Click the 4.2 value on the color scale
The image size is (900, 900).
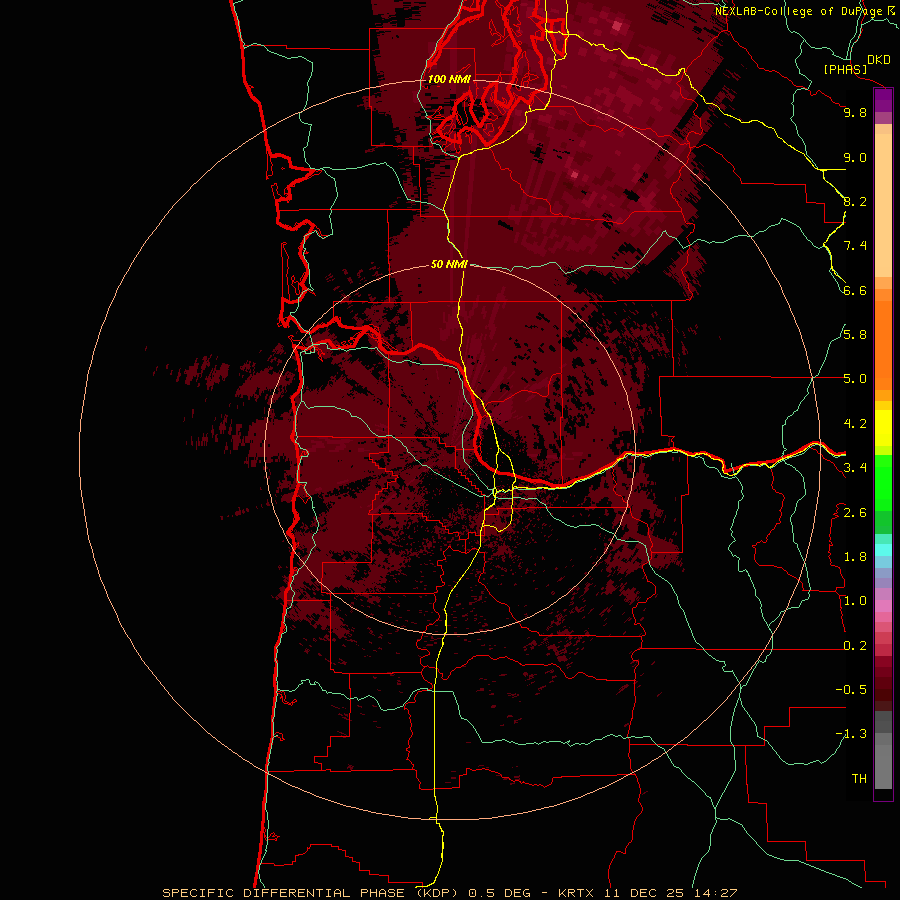coord(855,424)
